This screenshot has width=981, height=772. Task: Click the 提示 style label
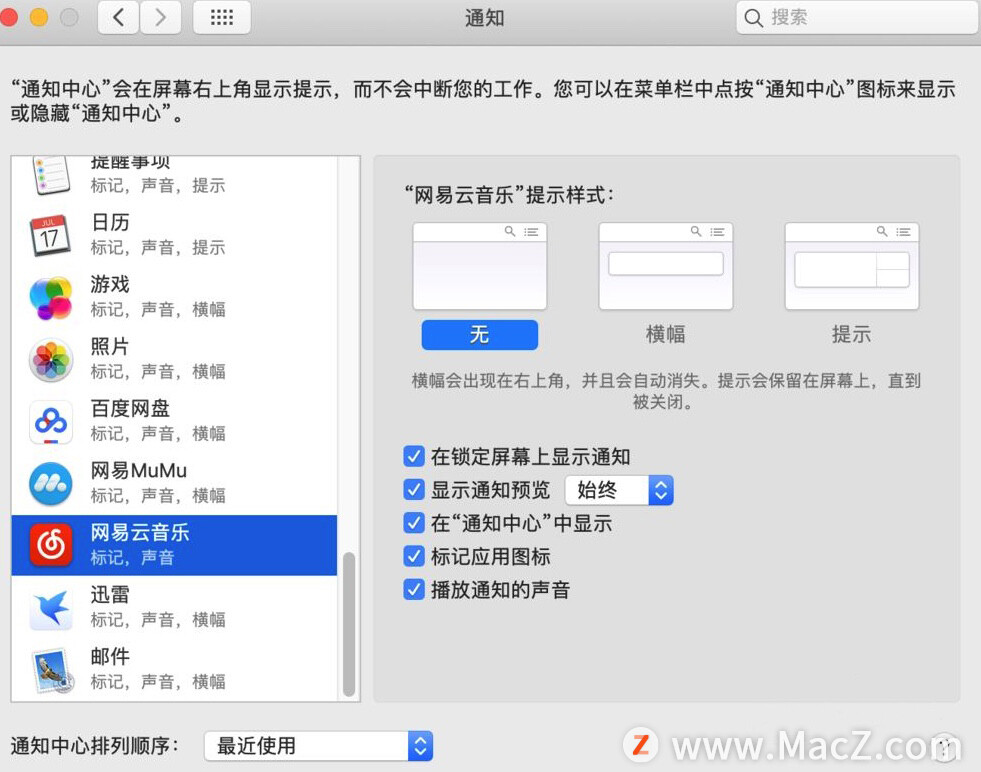click(x=851, y=335)
